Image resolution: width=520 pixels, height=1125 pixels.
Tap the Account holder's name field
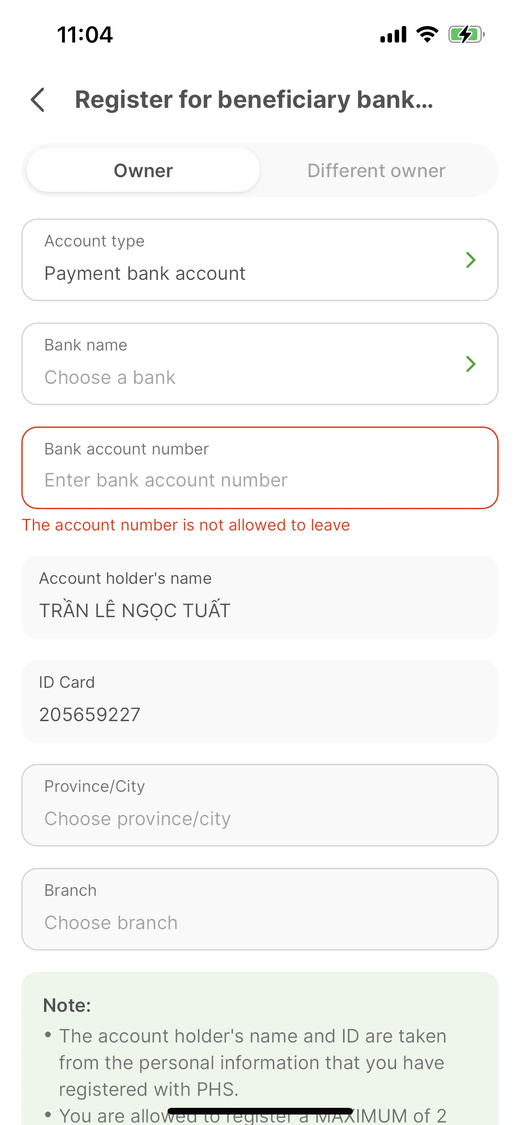pos(260,597)
